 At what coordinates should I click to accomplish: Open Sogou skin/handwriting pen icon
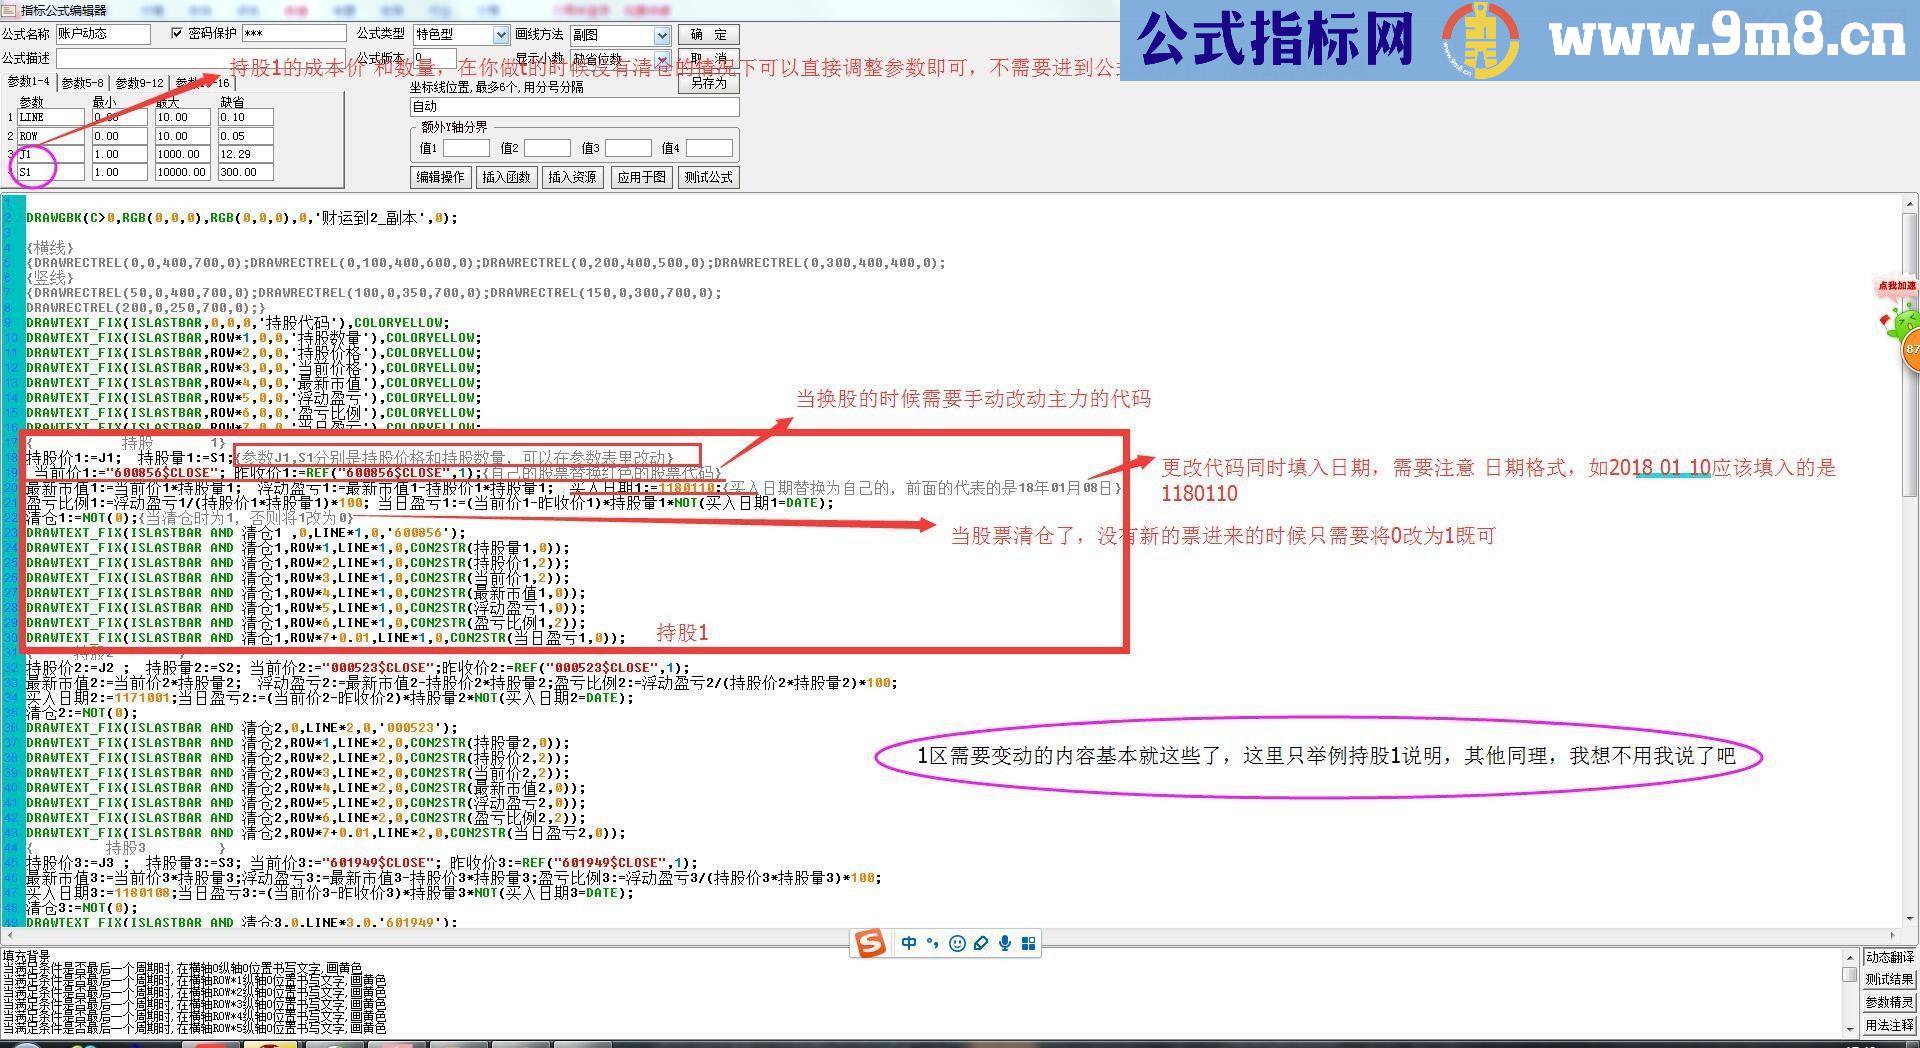[981, 943]
